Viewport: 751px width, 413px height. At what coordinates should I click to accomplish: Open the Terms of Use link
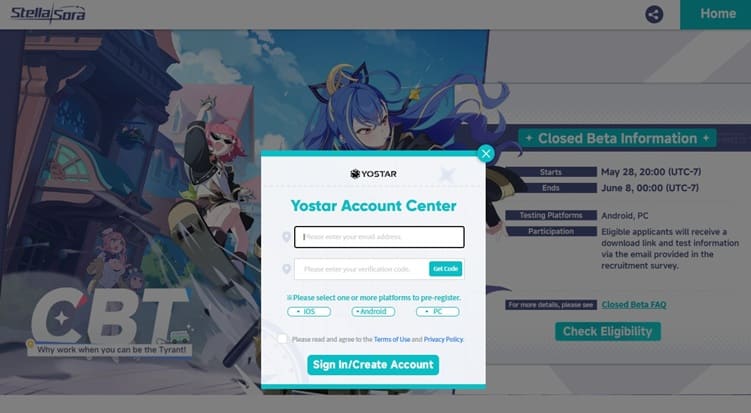392,339
